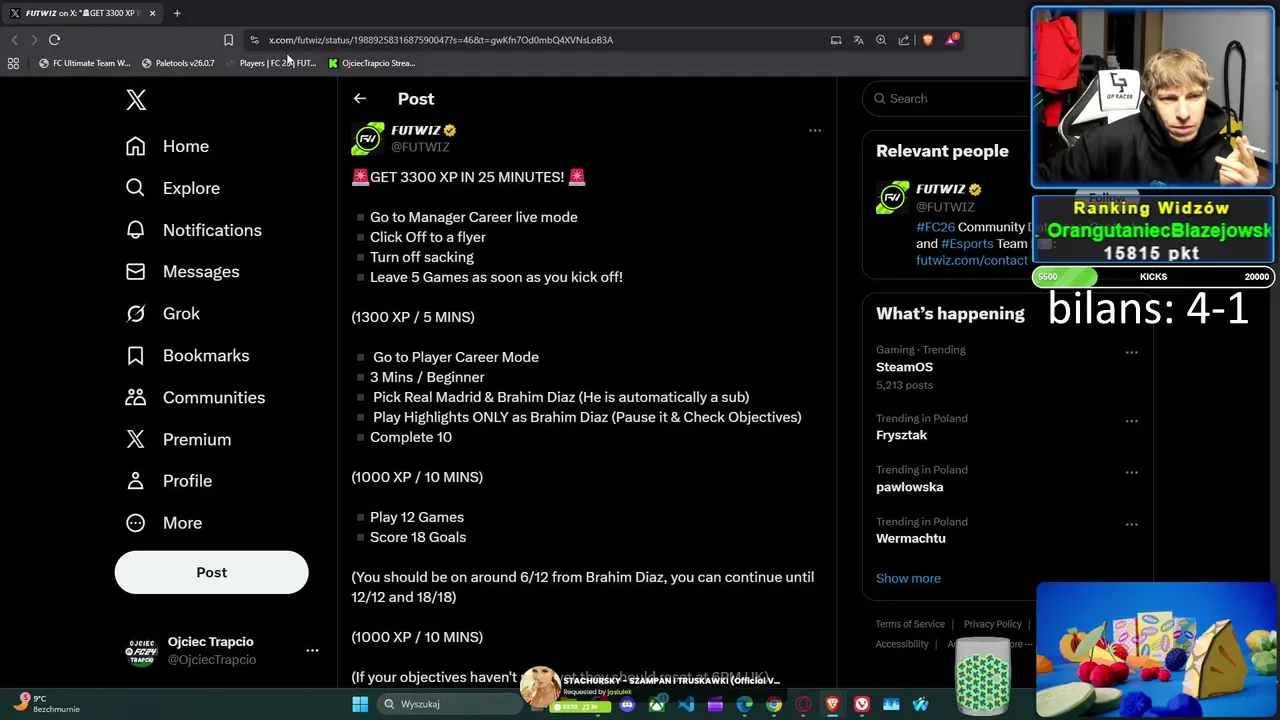1280x720 pixels.
Task: Click Show more under What's happening
Action: point(908,578)
